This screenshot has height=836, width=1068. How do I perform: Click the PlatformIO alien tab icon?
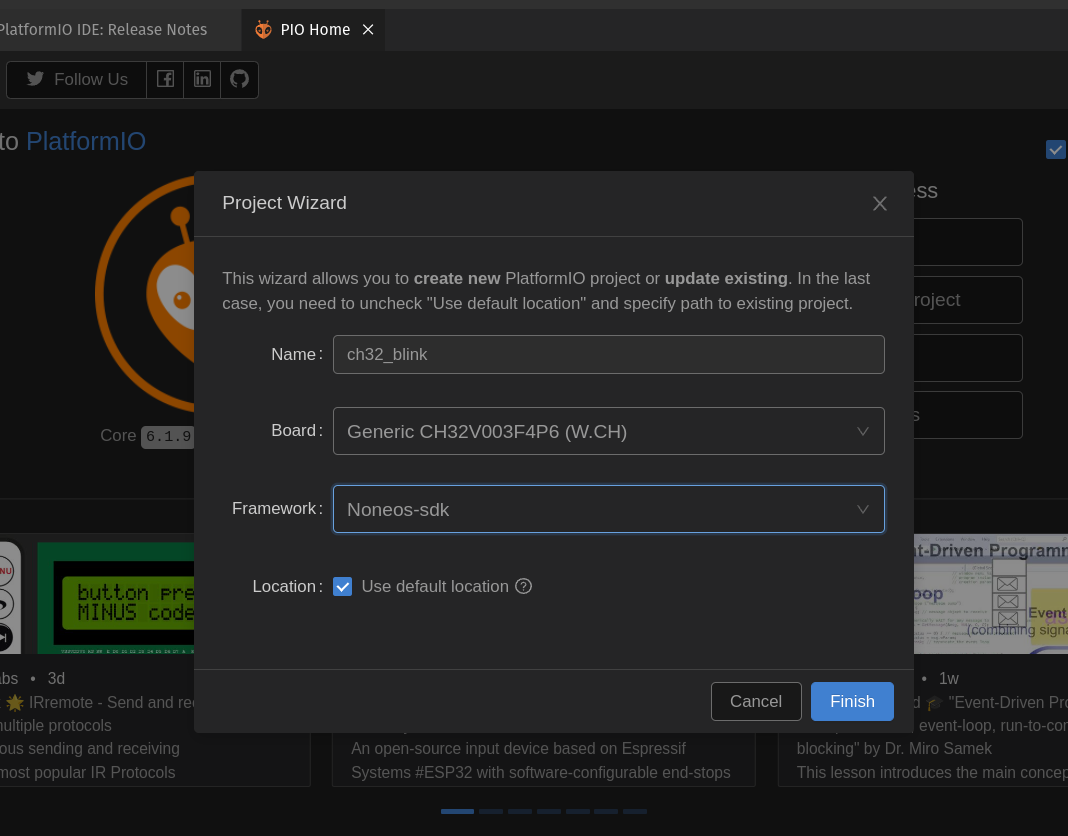tap(263, 30)
